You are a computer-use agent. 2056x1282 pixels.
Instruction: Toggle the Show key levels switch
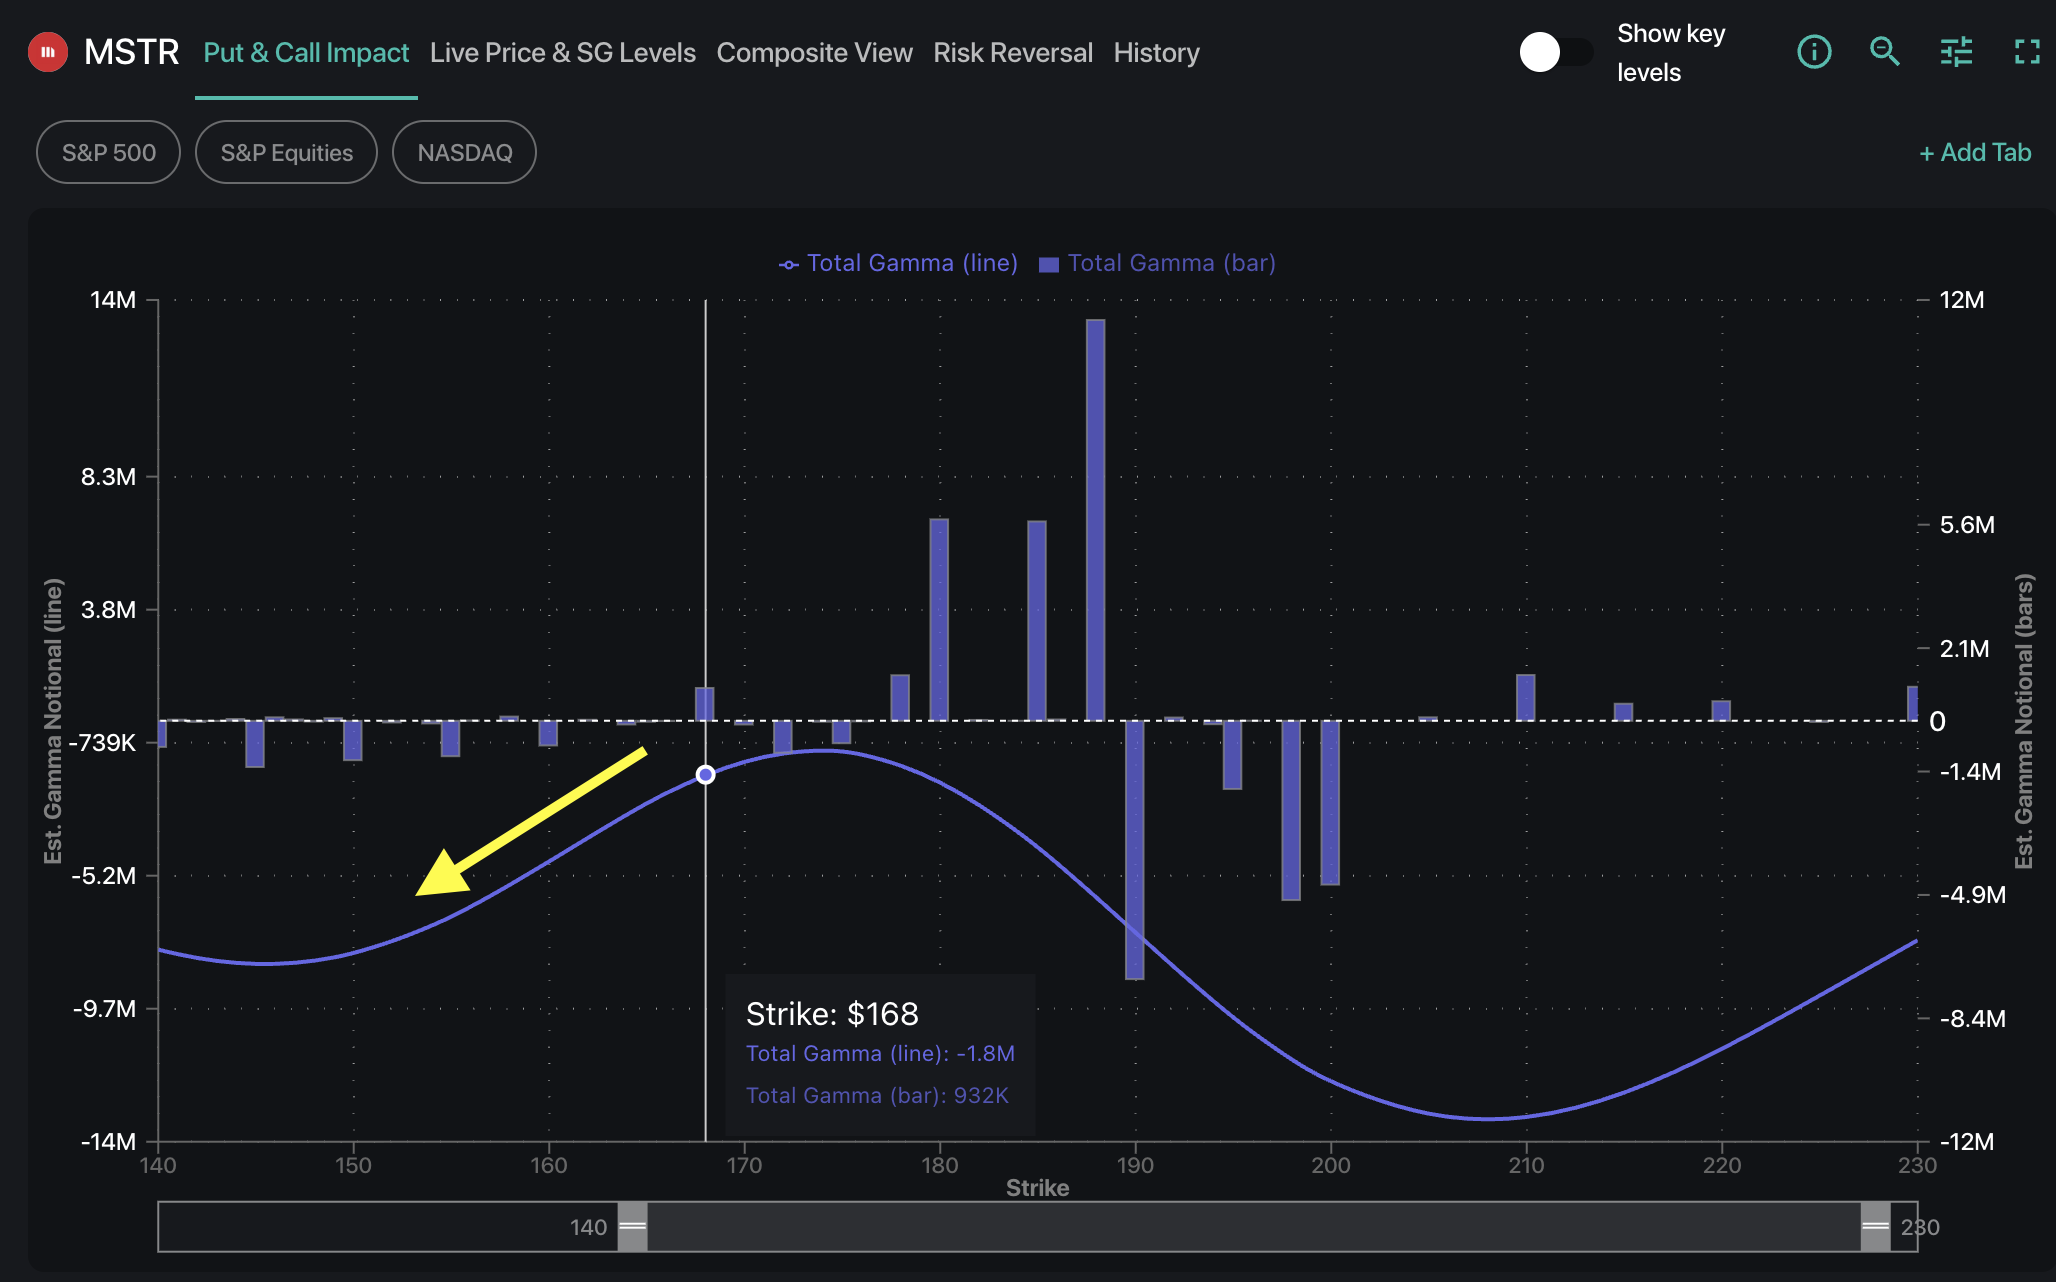(x=1556, y=52)
